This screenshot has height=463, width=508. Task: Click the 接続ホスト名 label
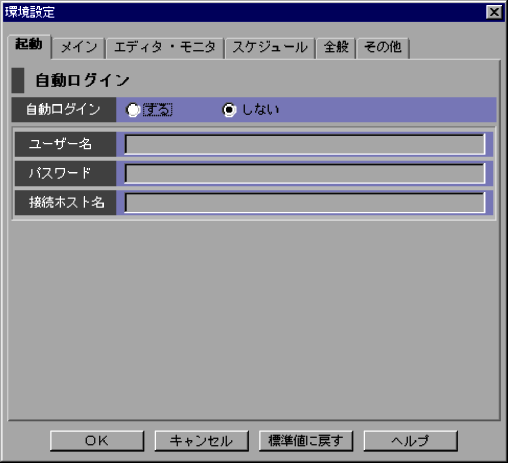[67, 202]
